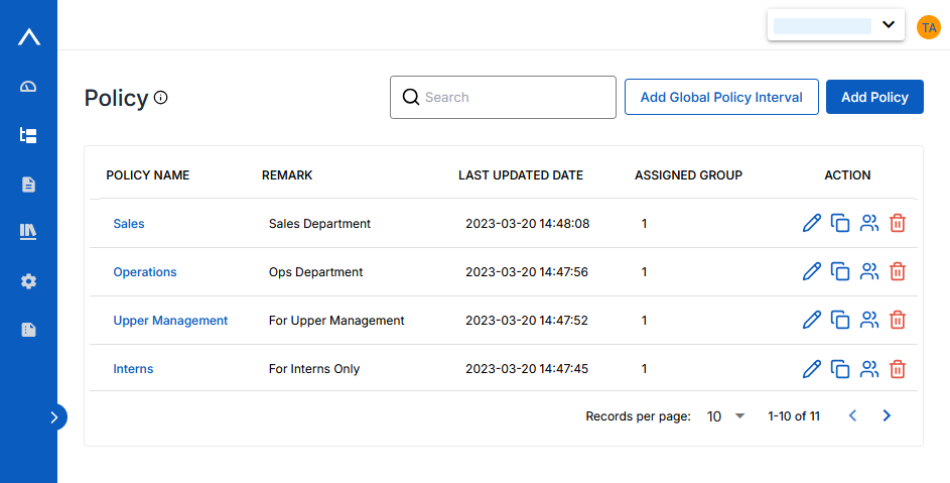Open the Upper Management policy link
This screenshot has width=950, height=483.
(x=170, y=320)
